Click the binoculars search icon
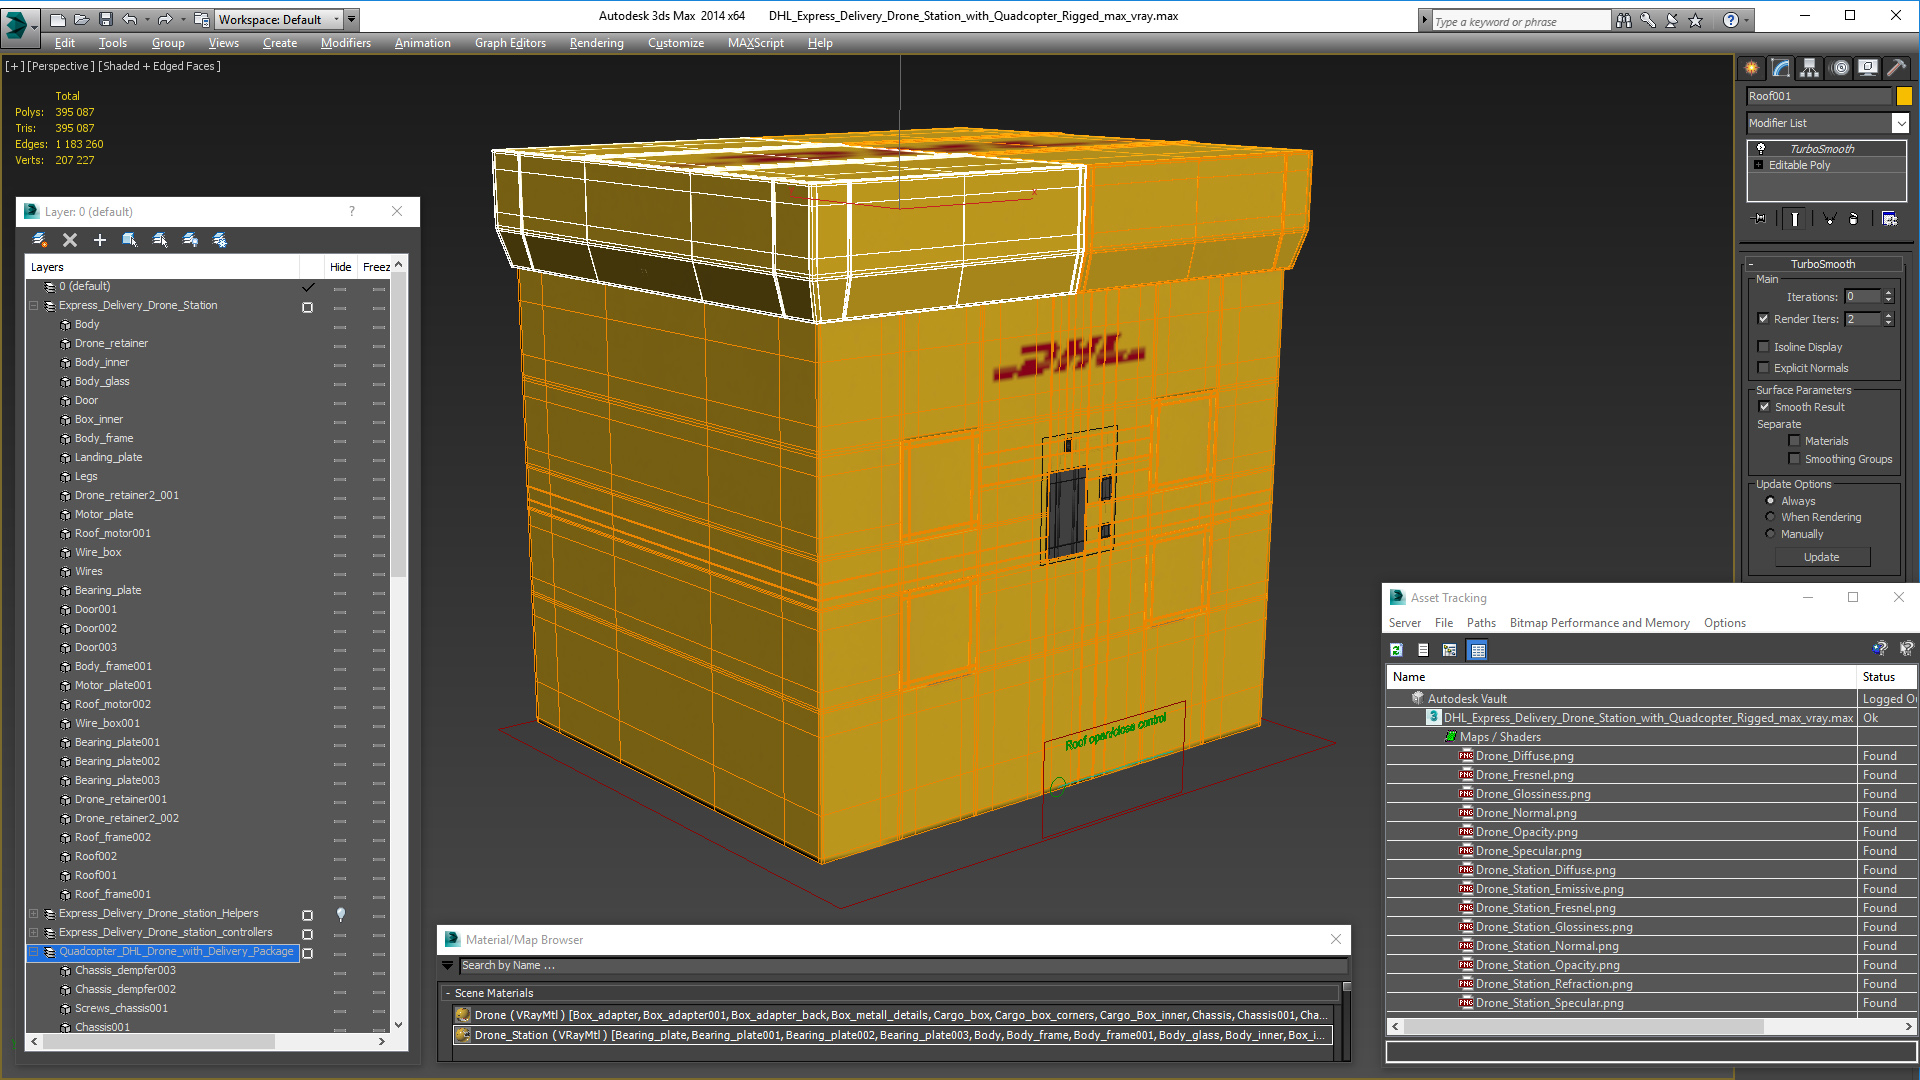Viewport: 1920px width, 1080px height. tap(1624, 21)
